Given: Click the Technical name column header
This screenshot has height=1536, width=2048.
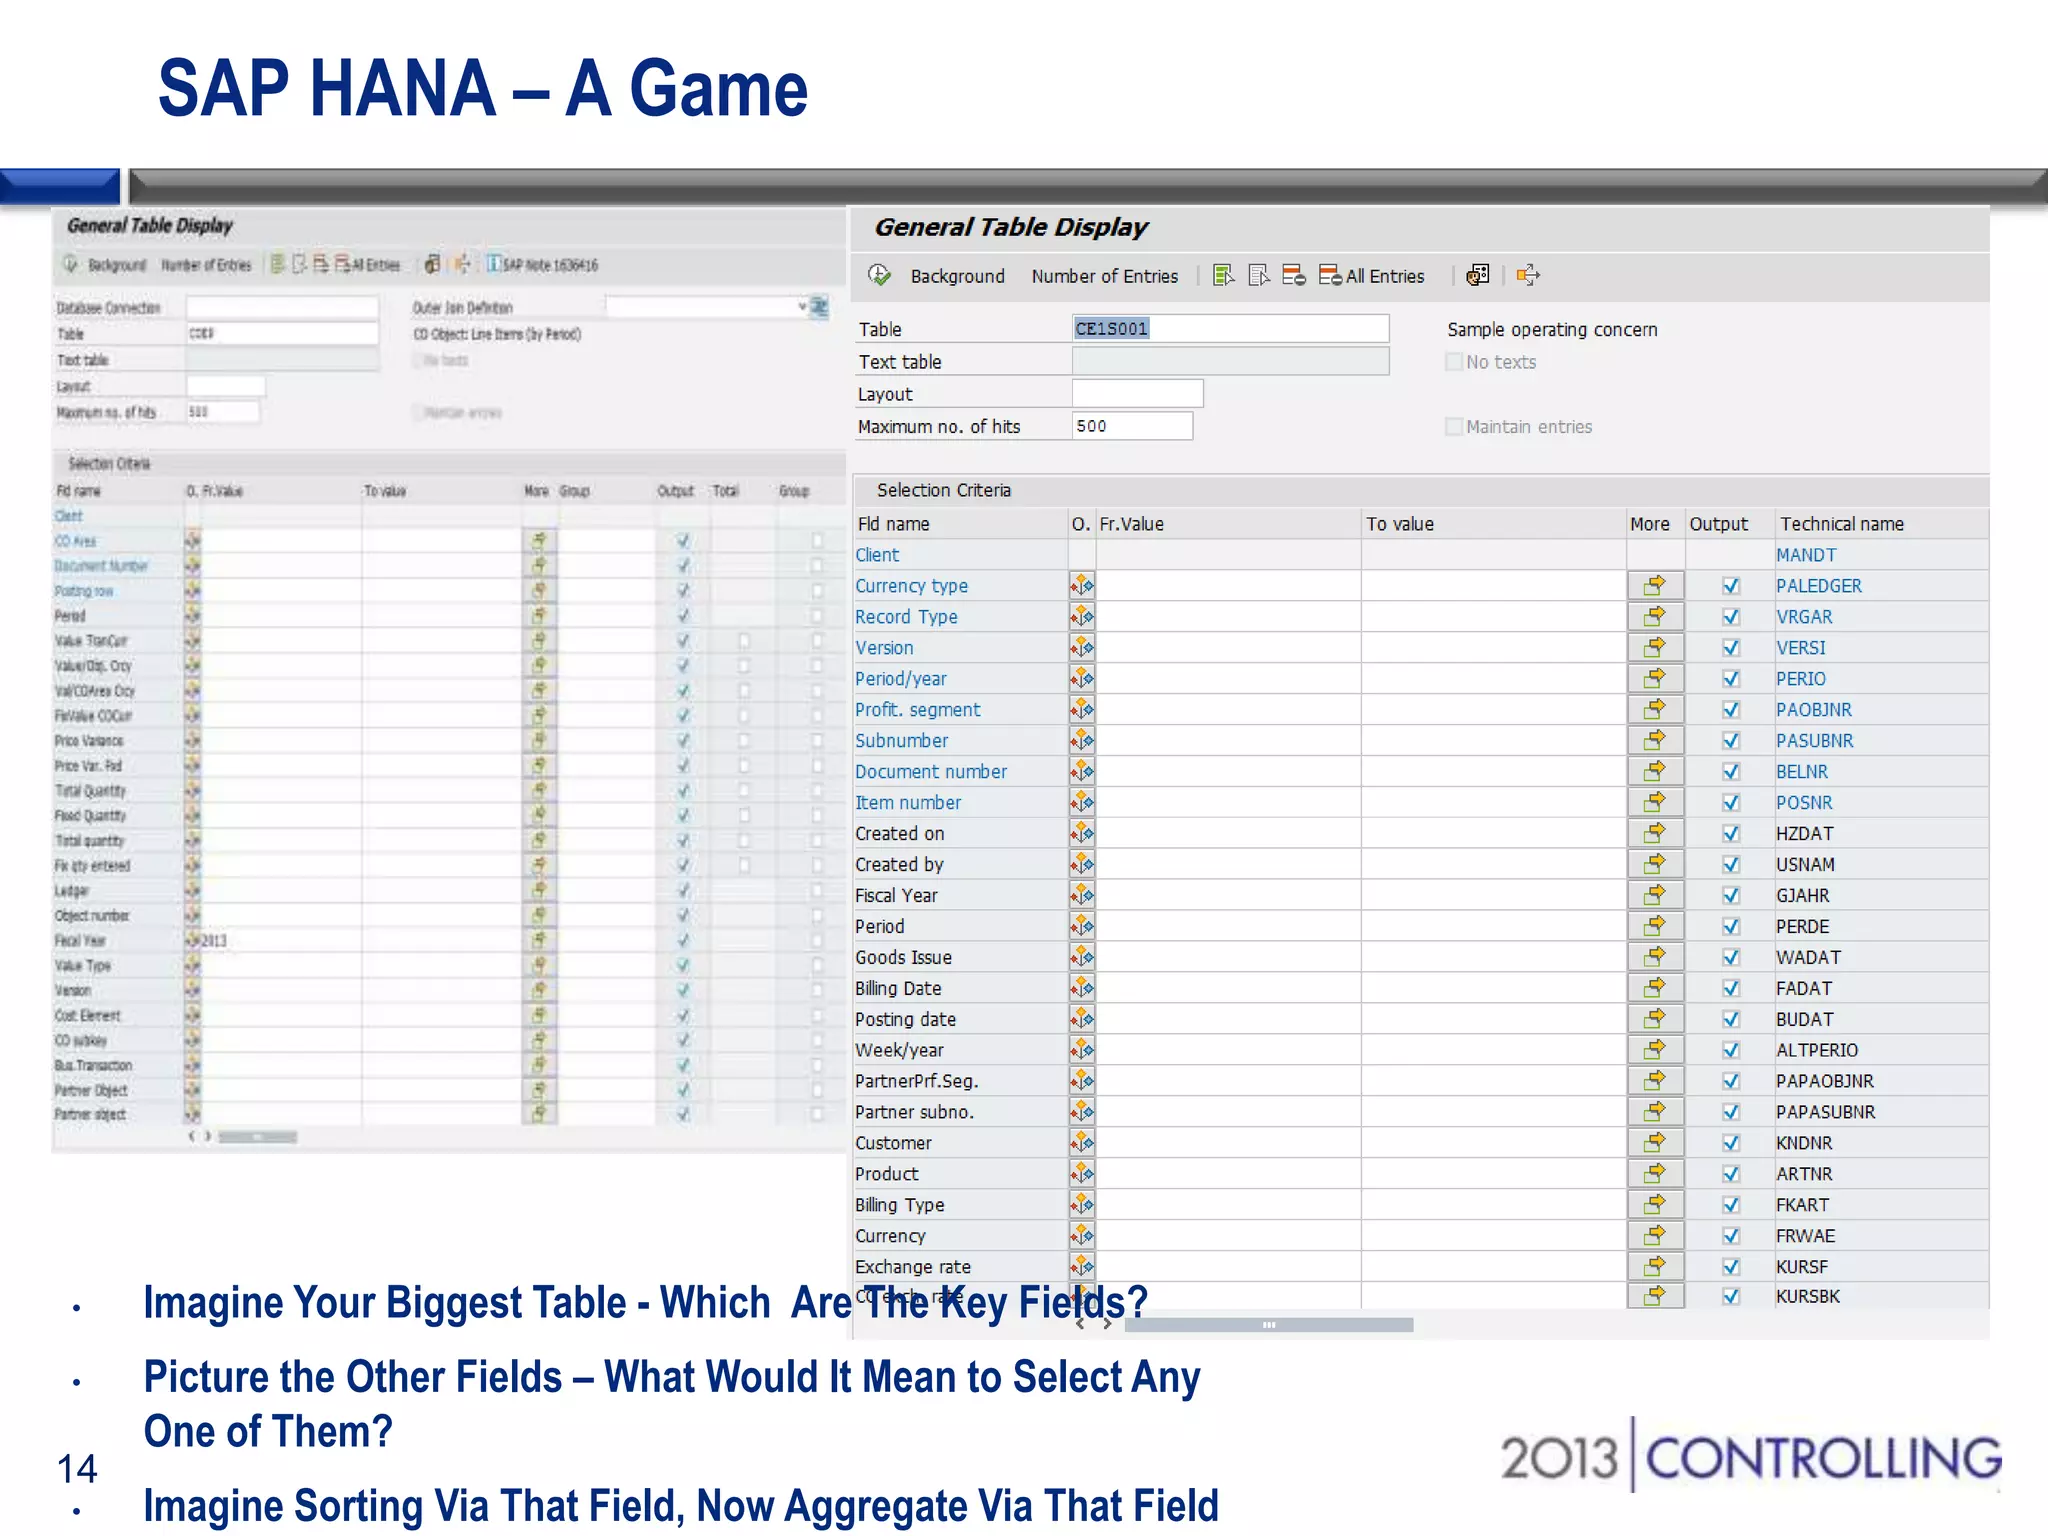Looking at the screenshot, I should [1842, 524].
